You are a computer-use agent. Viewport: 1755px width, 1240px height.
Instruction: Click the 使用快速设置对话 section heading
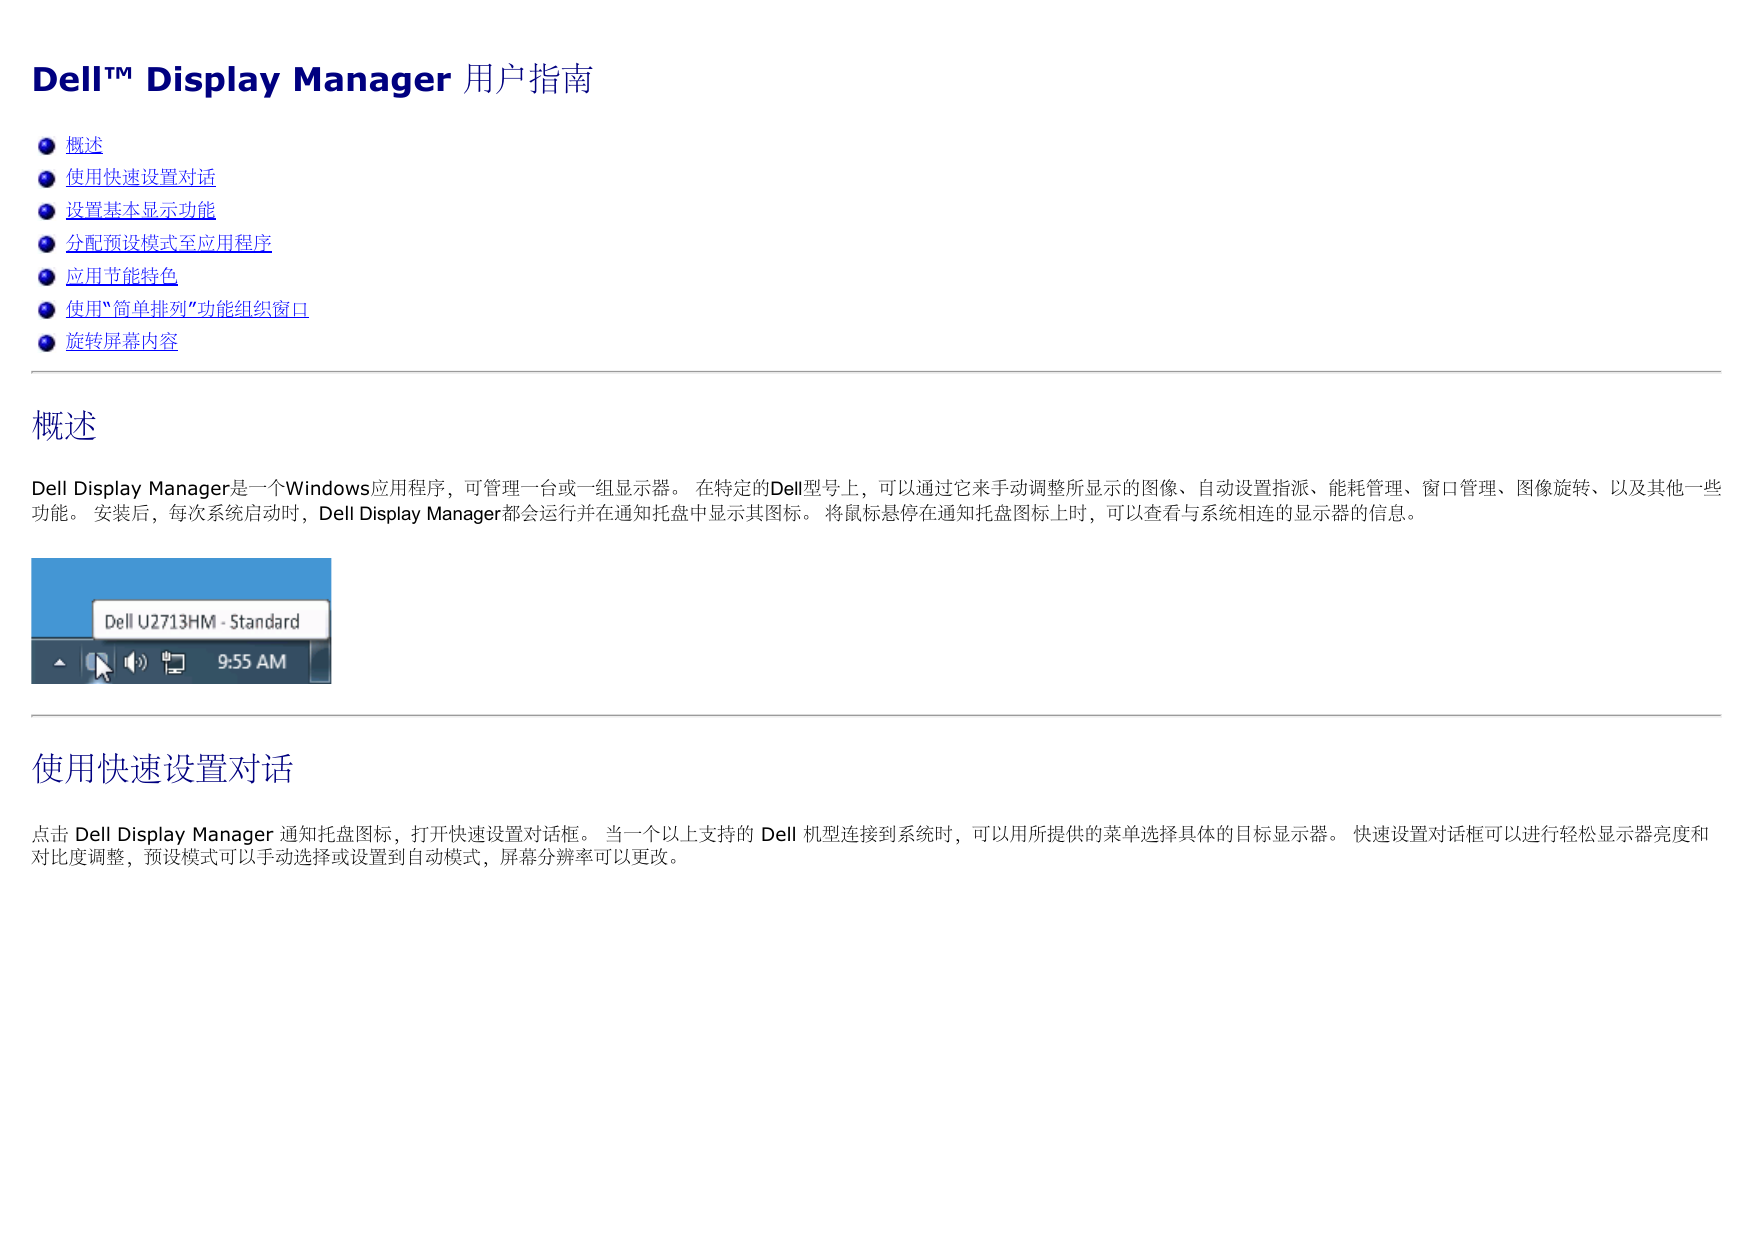pyautogui.click(x=163, y=768)
